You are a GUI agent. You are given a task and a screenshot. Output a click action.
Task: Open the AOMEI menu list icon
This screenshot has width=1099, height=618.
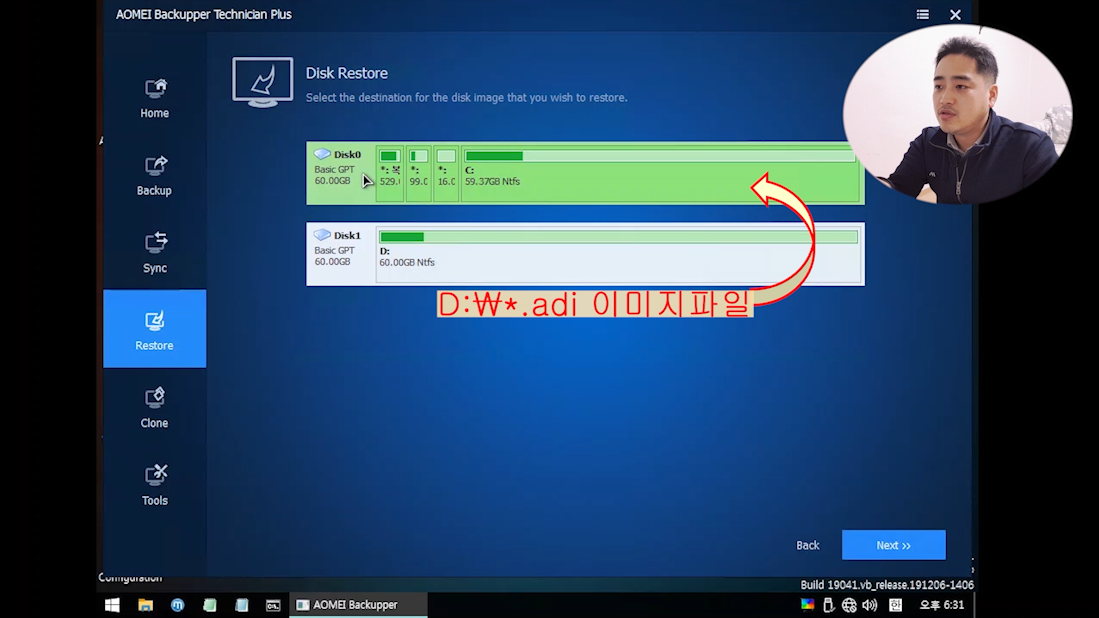click(x=922, y=15)
